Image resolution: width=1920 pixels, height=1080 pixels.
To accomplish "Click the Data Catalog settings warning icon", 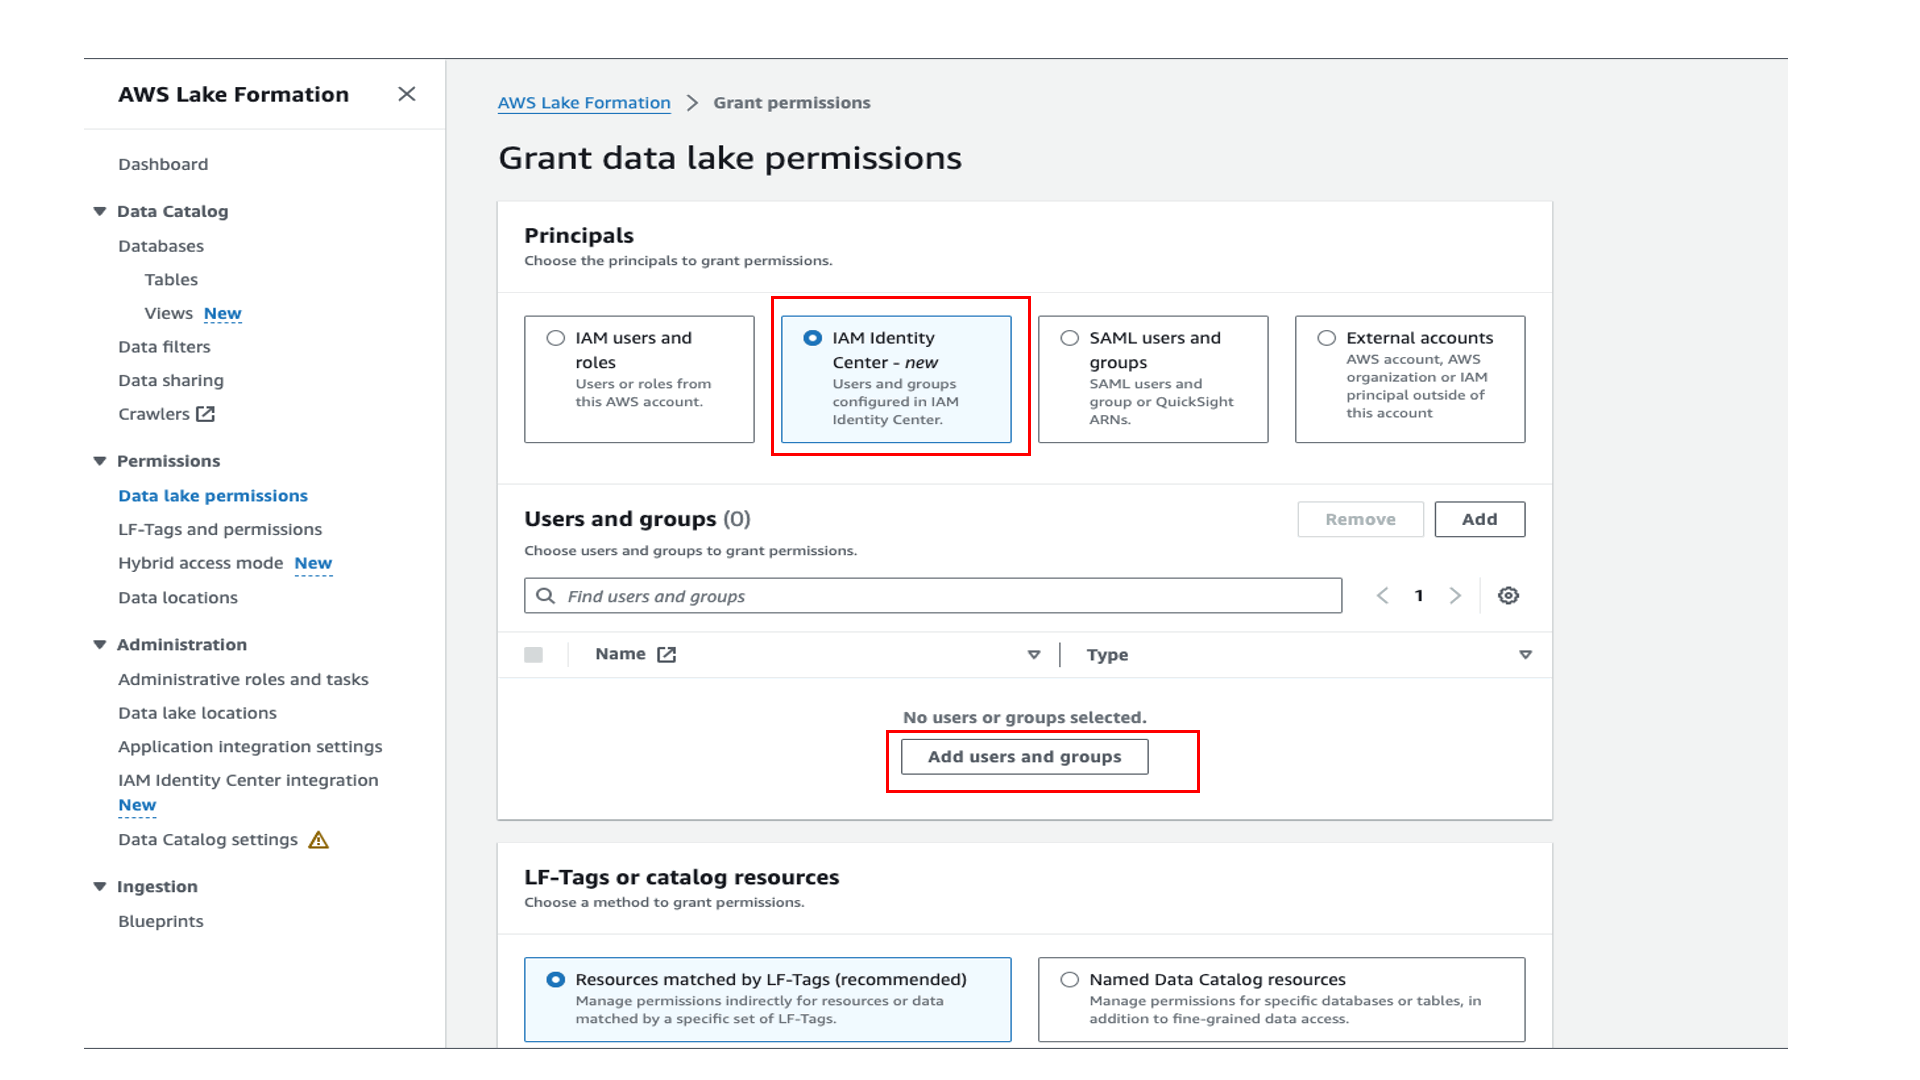I will tap(318, 840).
